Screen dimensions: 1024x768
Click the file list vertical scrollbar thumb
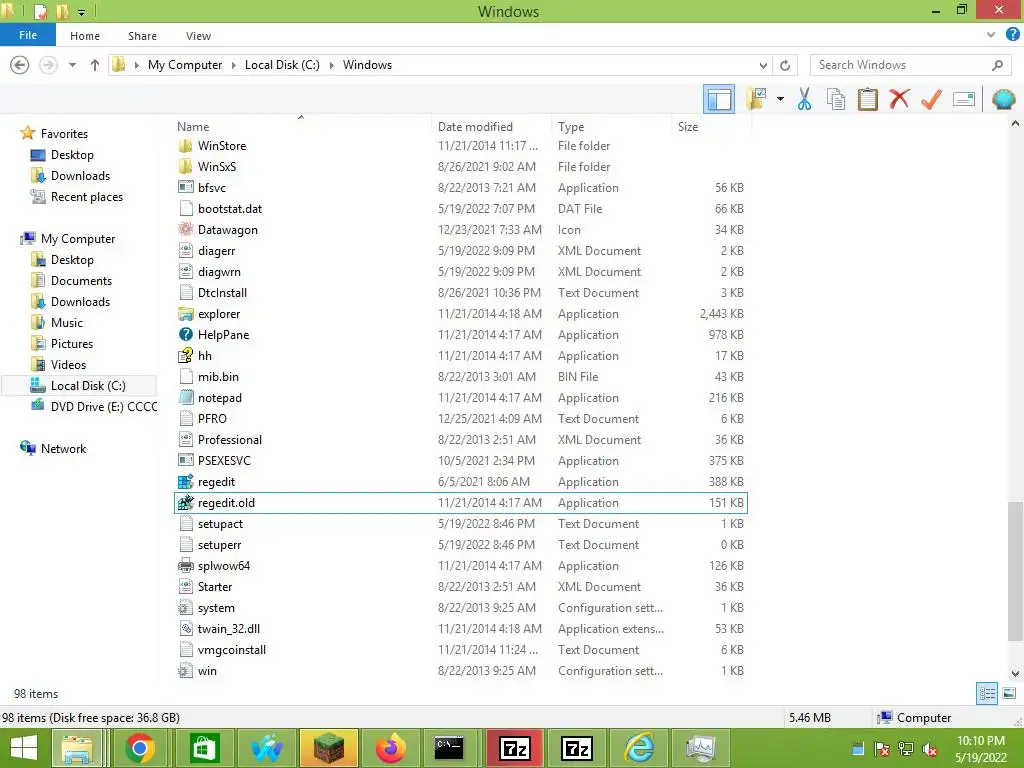pos(1015,571)
